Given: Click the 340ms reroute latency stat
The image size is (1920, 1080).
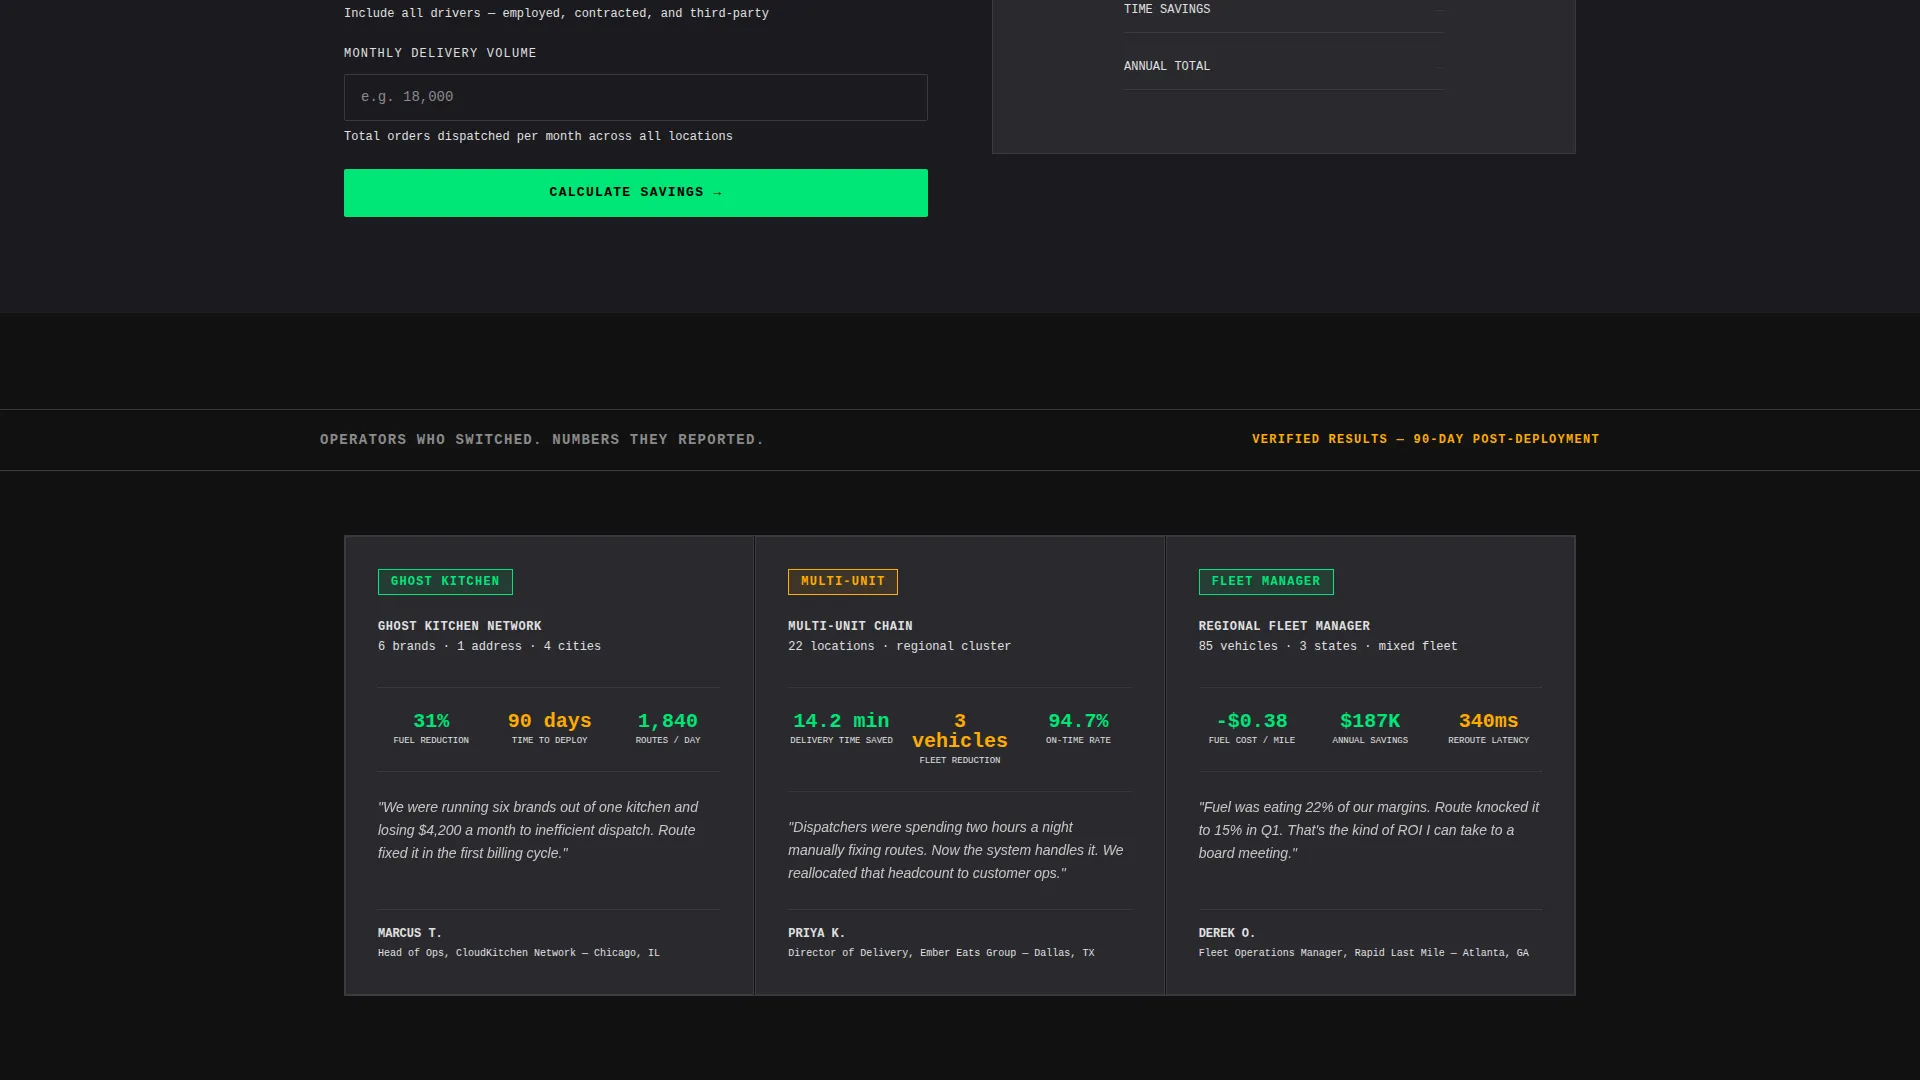Looking at the screenshot, I should (1489, 729).
